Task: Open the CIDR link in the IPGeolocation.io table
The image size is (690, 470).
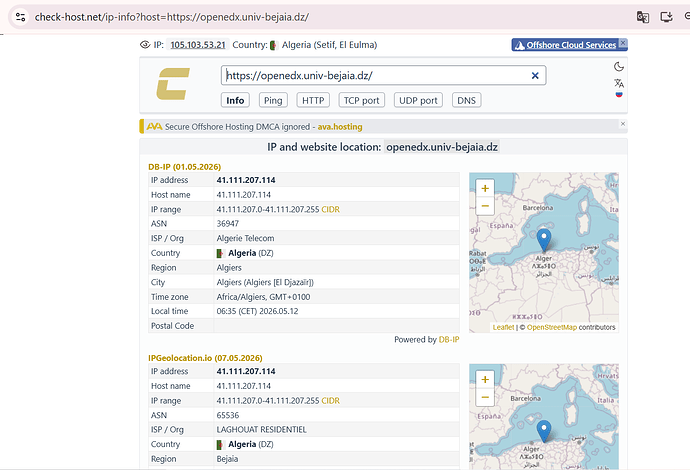Action: coord(330,401)
